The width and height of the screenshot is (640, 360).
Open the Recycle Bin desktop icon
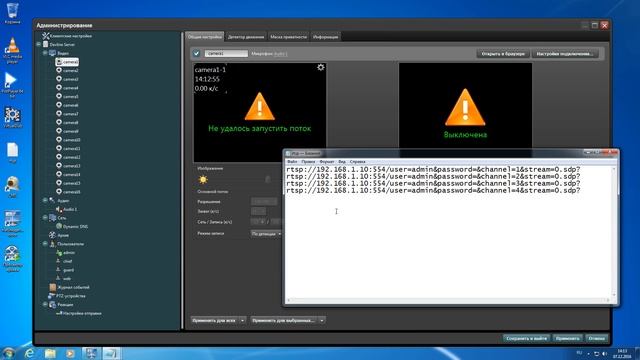pos(12,13)
